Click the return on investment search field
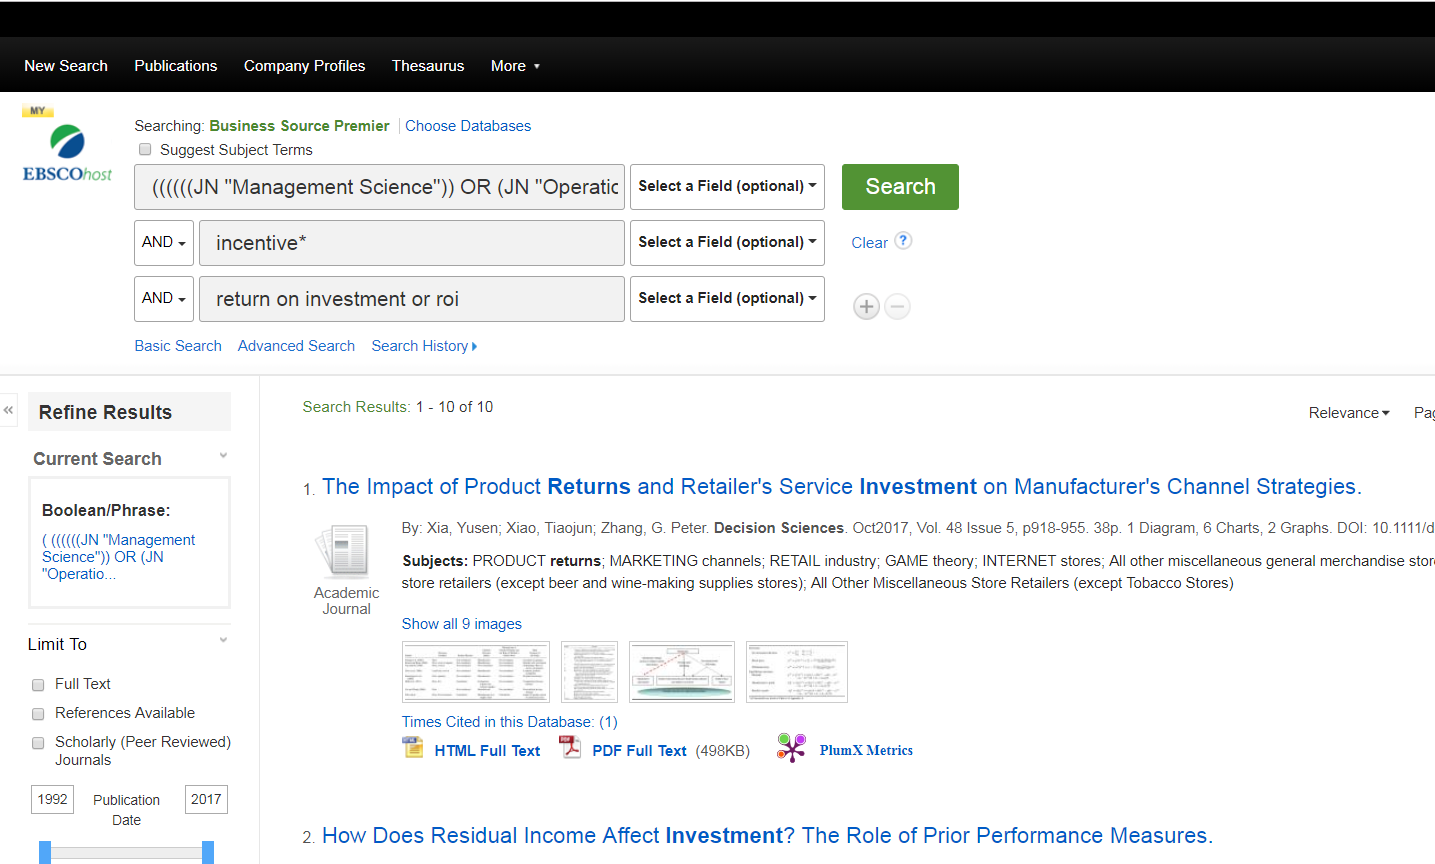The height and width of the screenshot is (864, 1435). (412, 299)
